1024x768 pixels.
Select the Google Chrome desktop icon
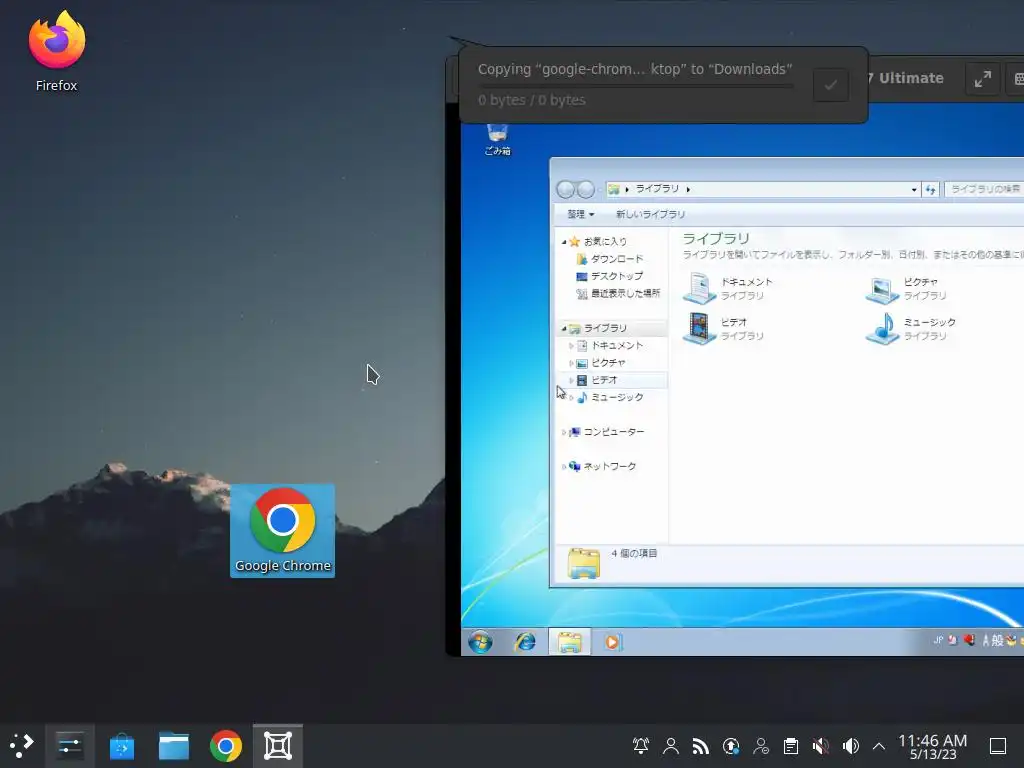[x=282, y=530]
